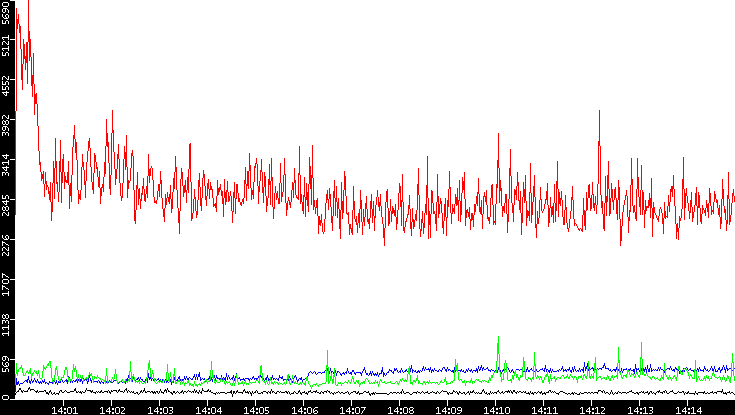This screenshot has height=415, width=735.
Task: Click the 5121 y-axis value
Action: [5, 45]
